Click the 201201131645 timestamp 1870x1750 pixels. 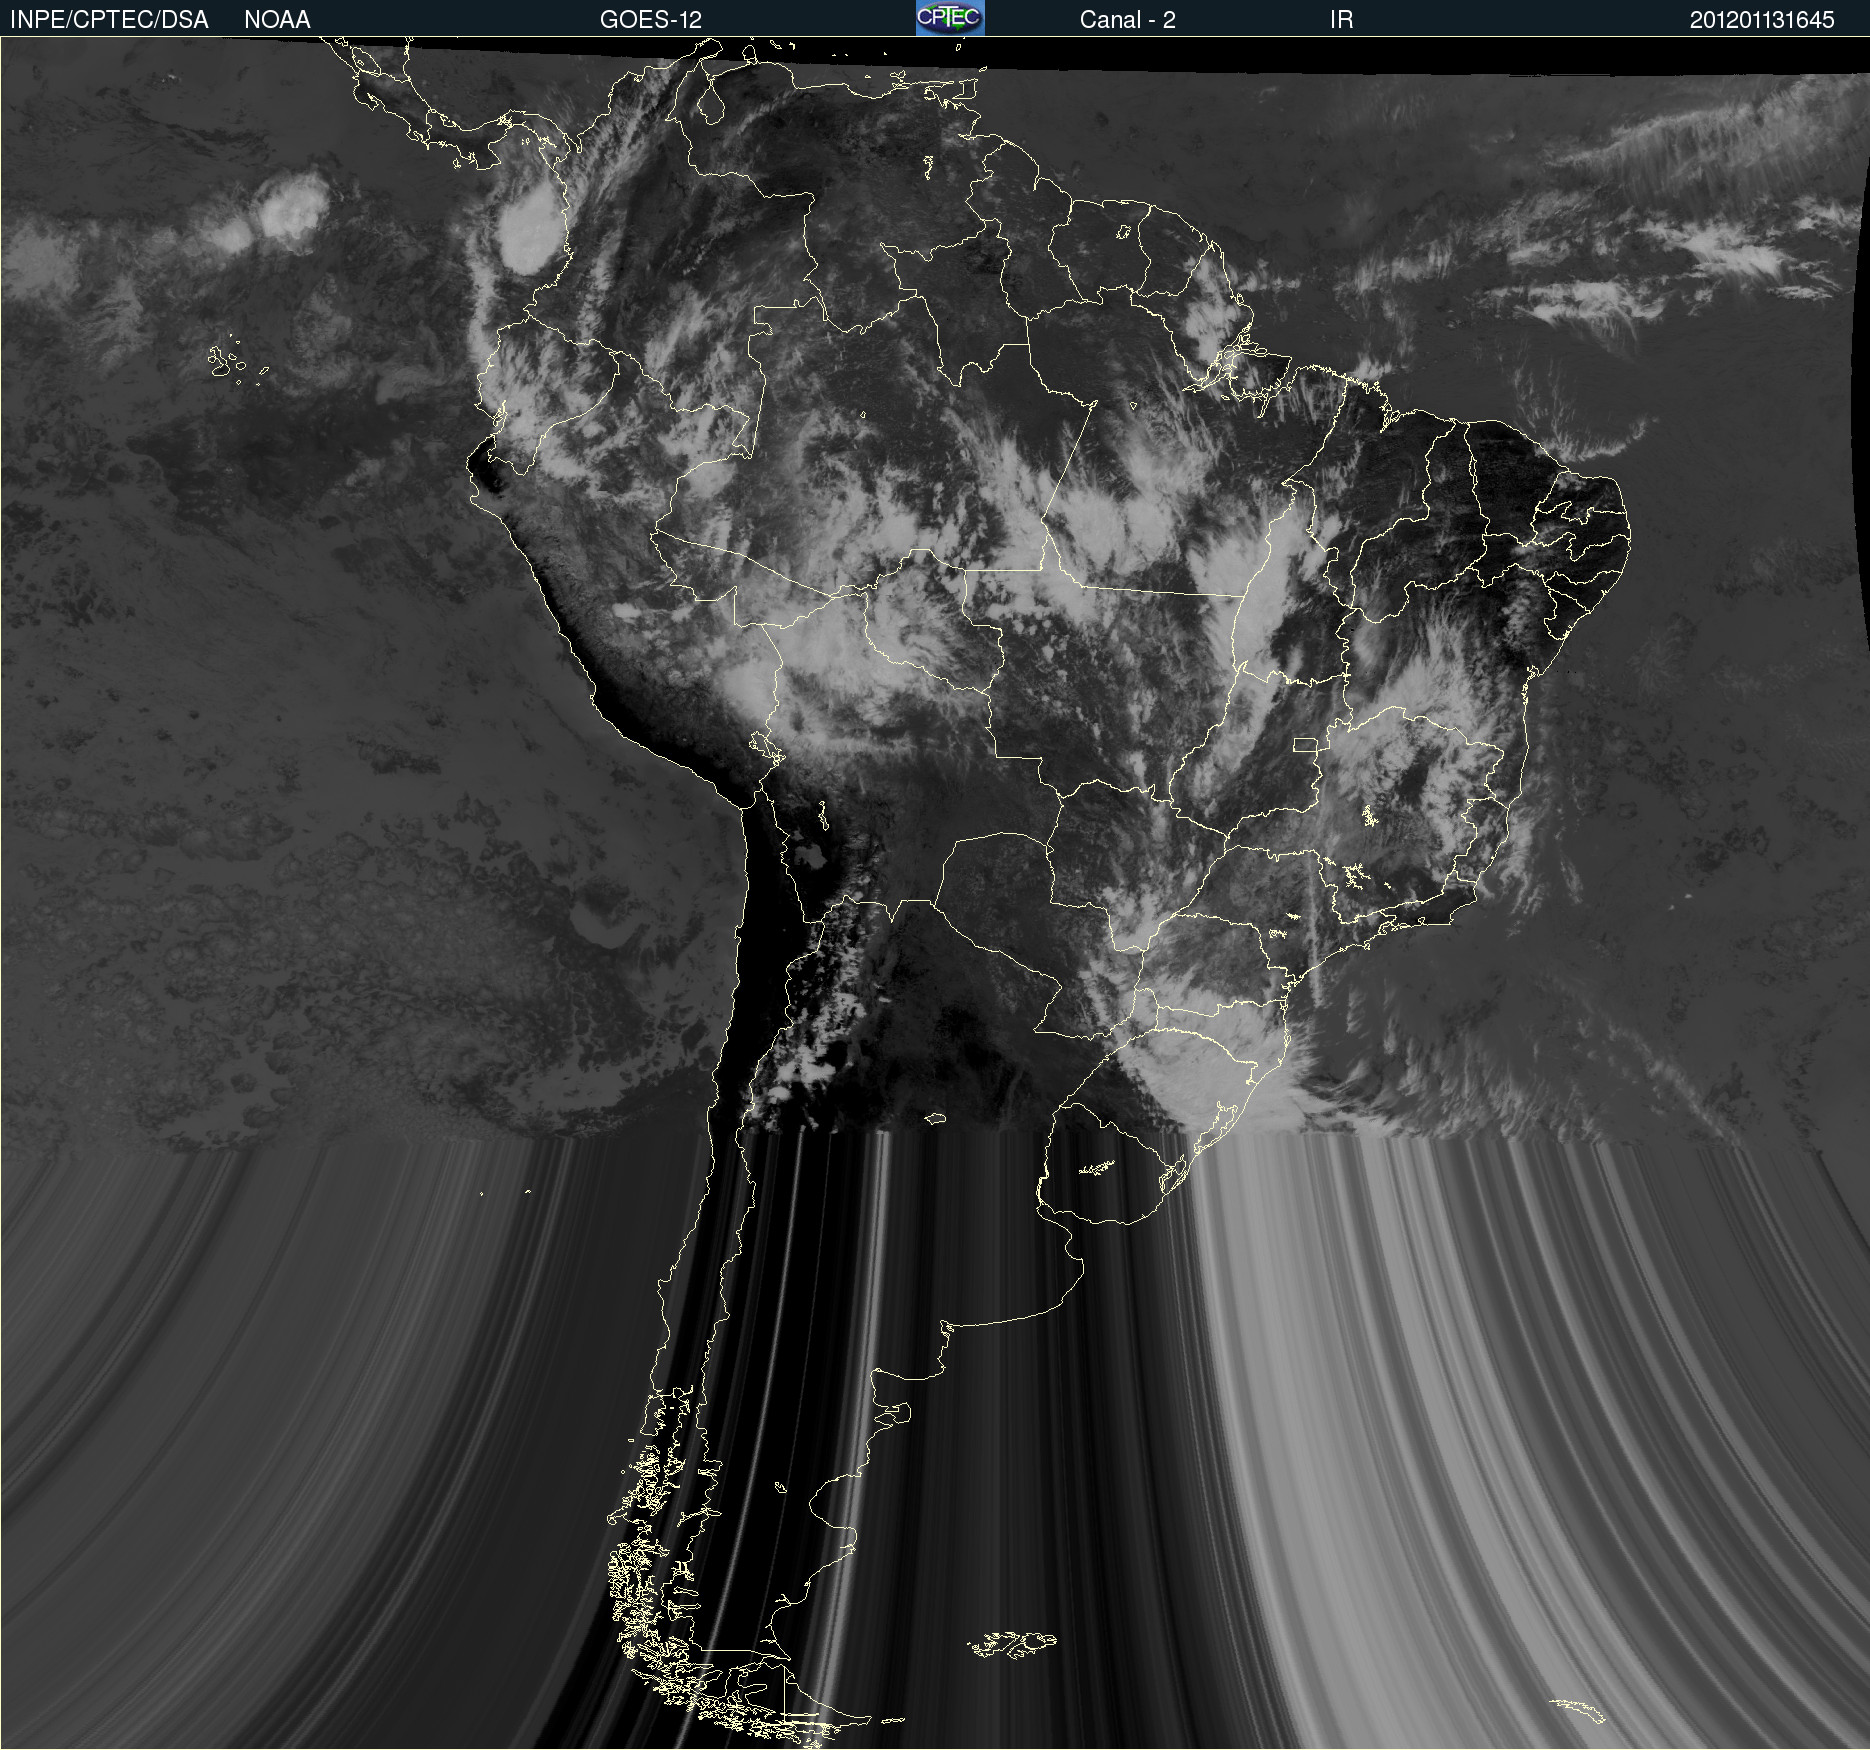tap(1762, 20)
